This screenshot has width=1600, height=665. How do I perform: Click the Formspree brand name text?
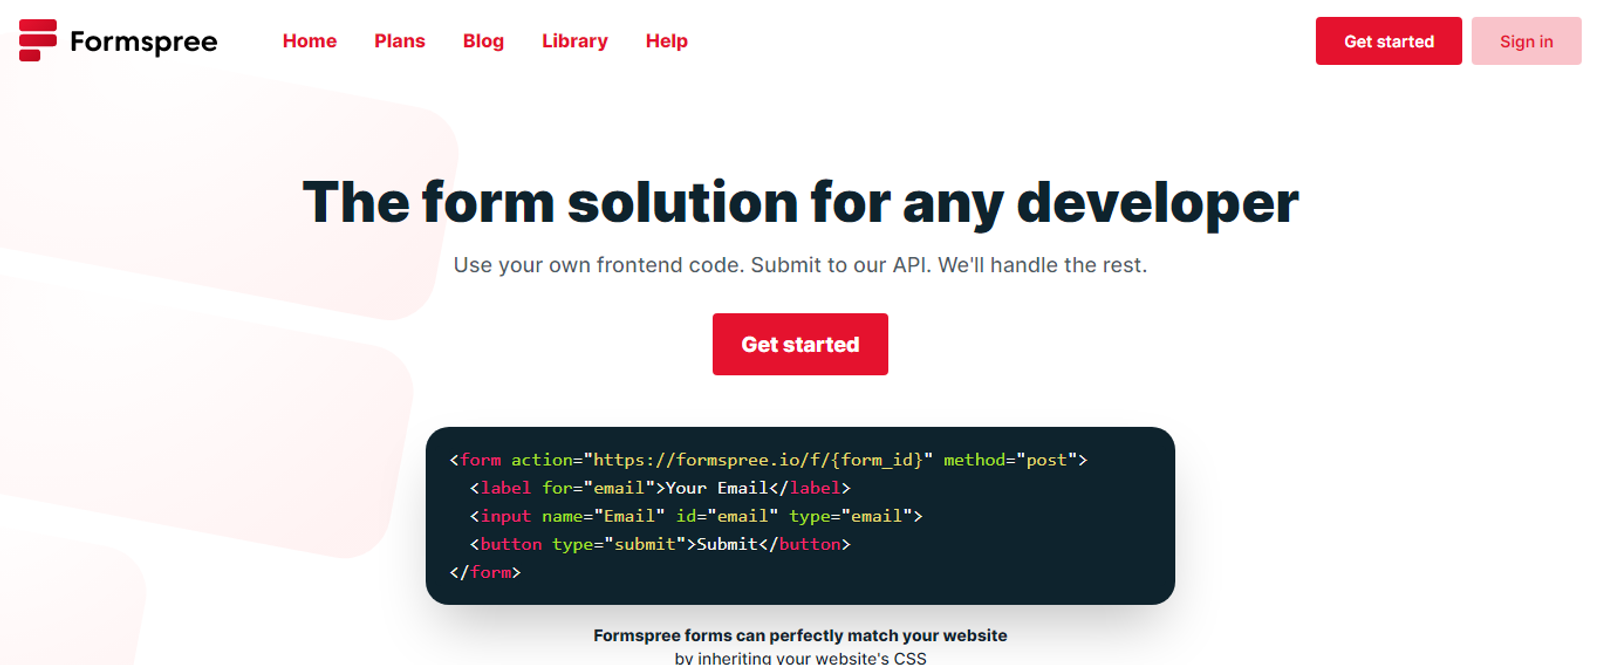pyautogui.click(x=143, y=42)
